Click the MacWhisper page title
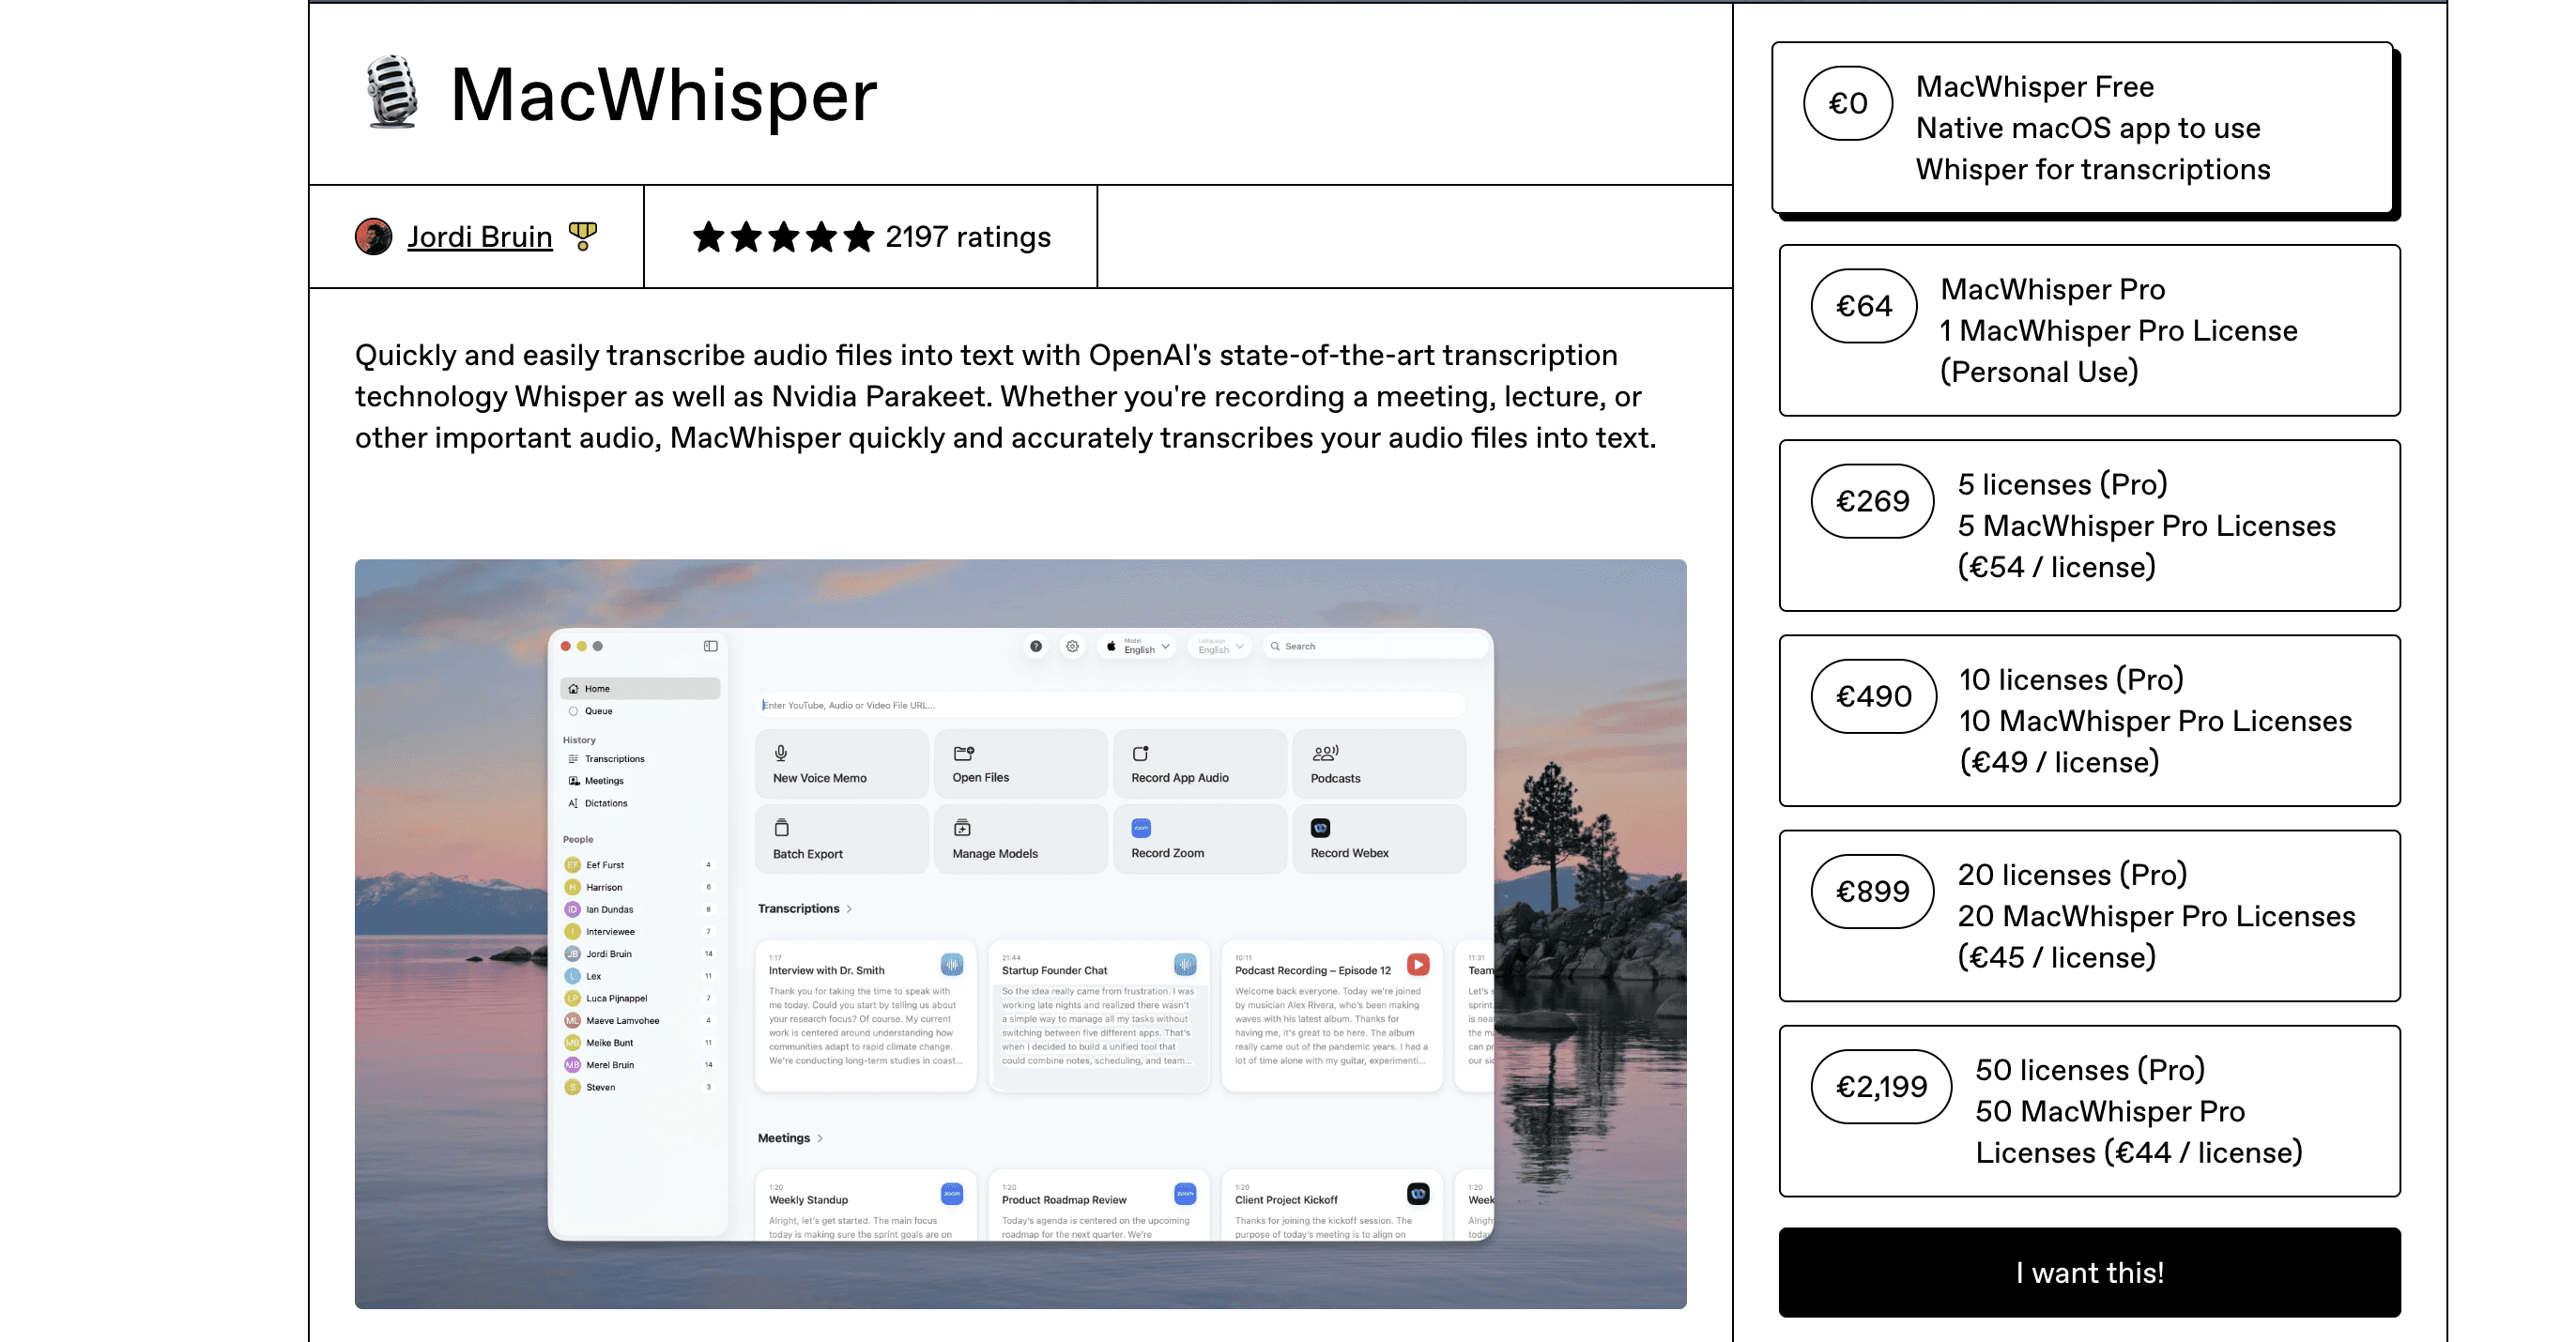This screenshot has height=1342, width=2576. point(663,95)
